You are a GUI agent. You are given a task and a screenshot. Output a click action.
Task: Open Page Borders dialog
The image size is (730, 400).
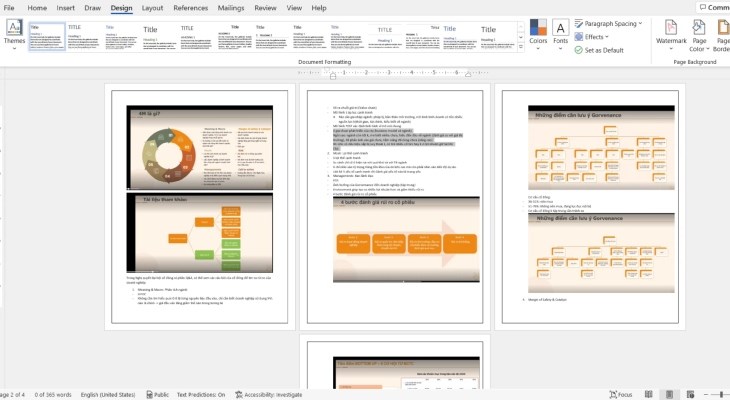[x=722, y=35]
